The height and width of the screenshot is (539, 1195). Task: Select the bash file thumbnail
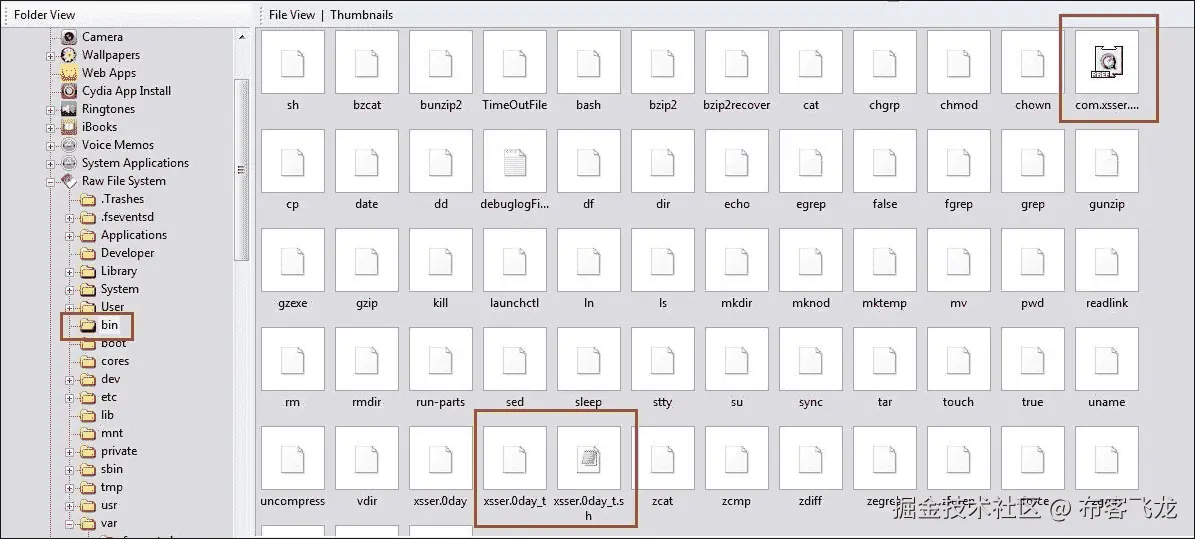(x=588, y=63)
